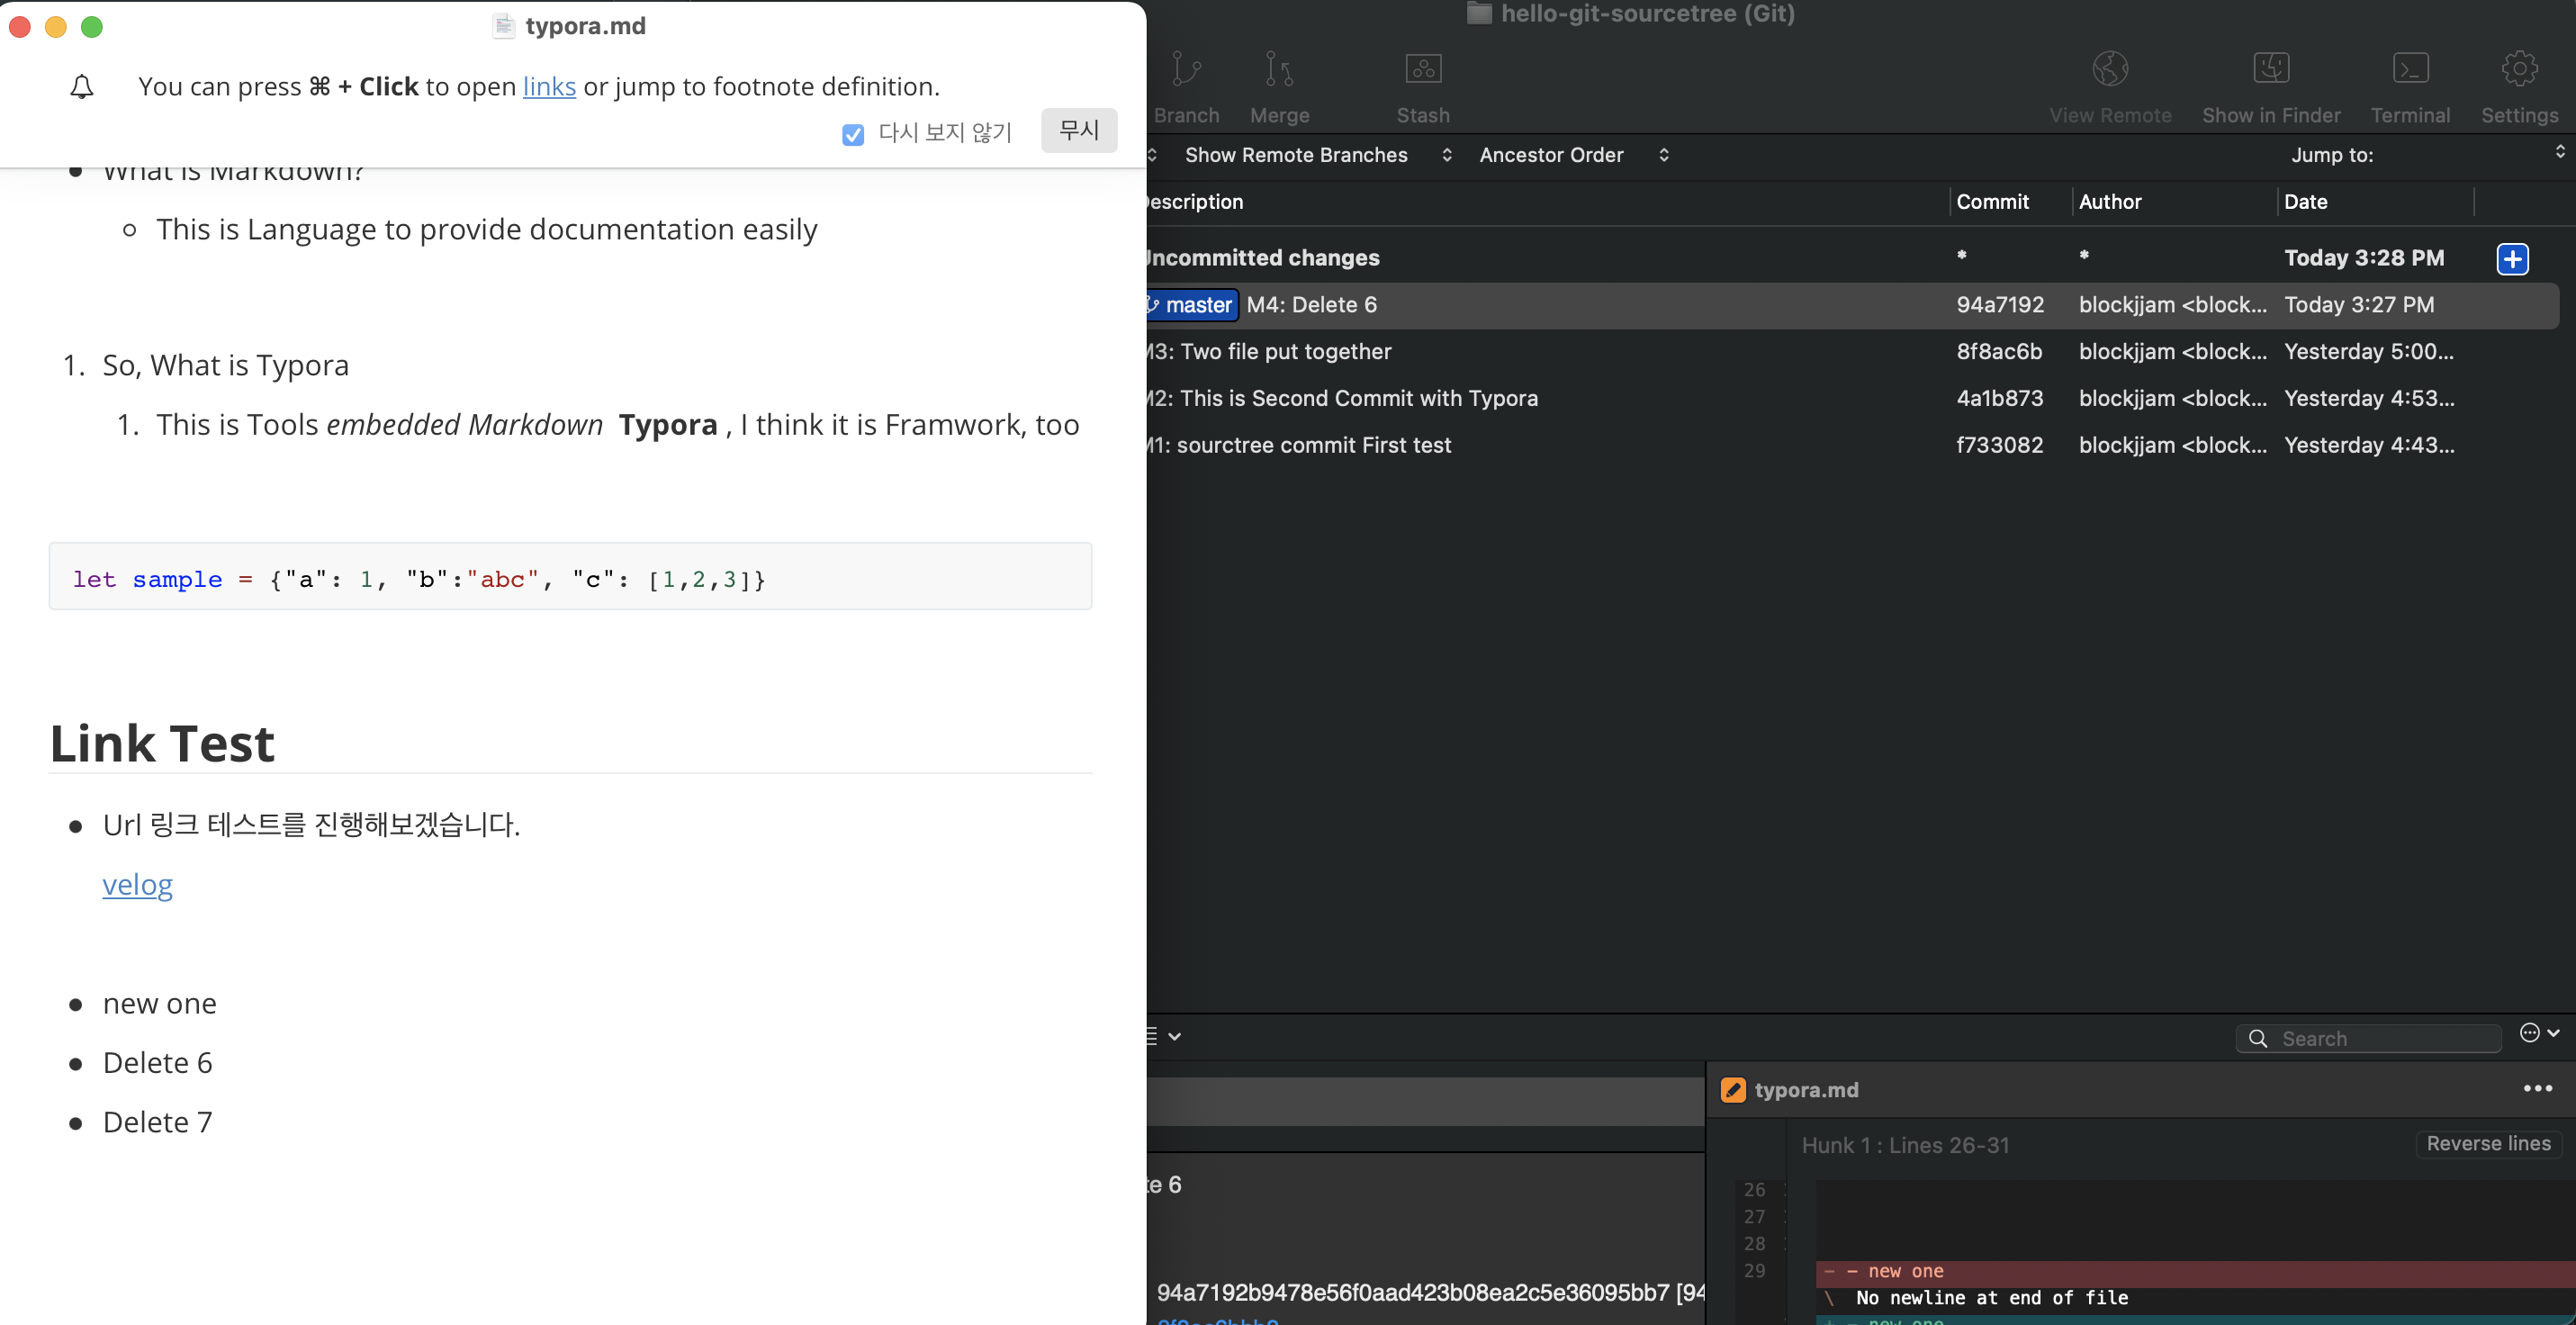Click the View Remote globe icon
The height and width of the screenshot is (1325, 2576).
coord(2109,70)
